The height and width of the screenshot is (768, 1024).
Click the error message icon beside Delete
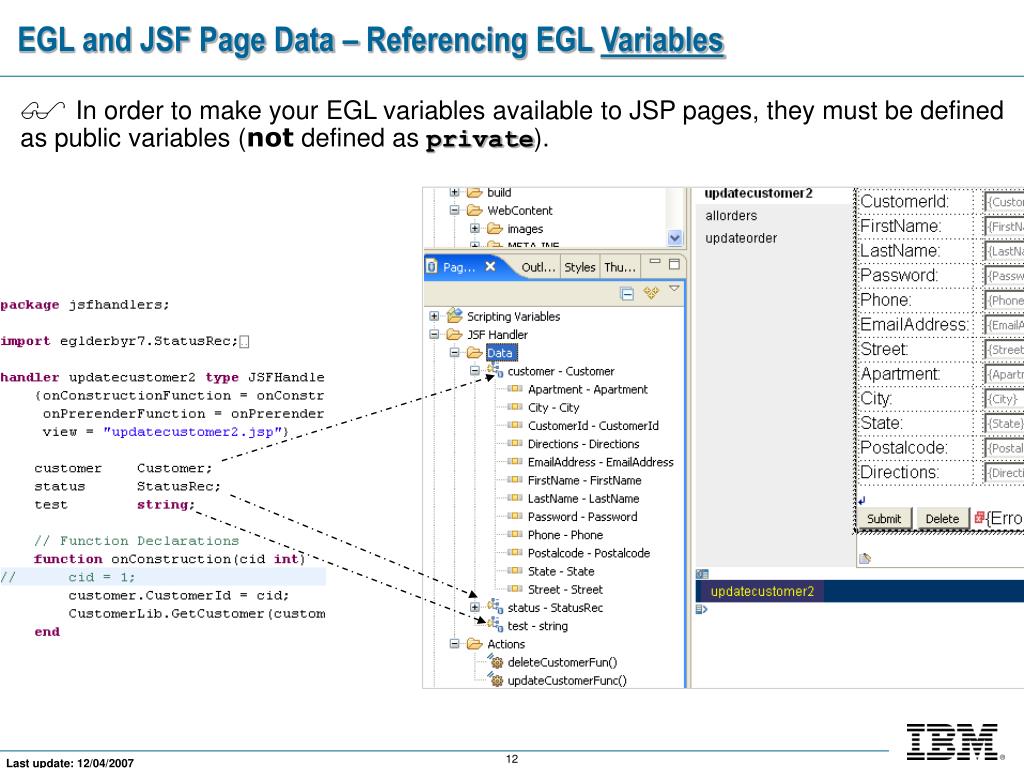pyautogui.click(x=978, y=517)
